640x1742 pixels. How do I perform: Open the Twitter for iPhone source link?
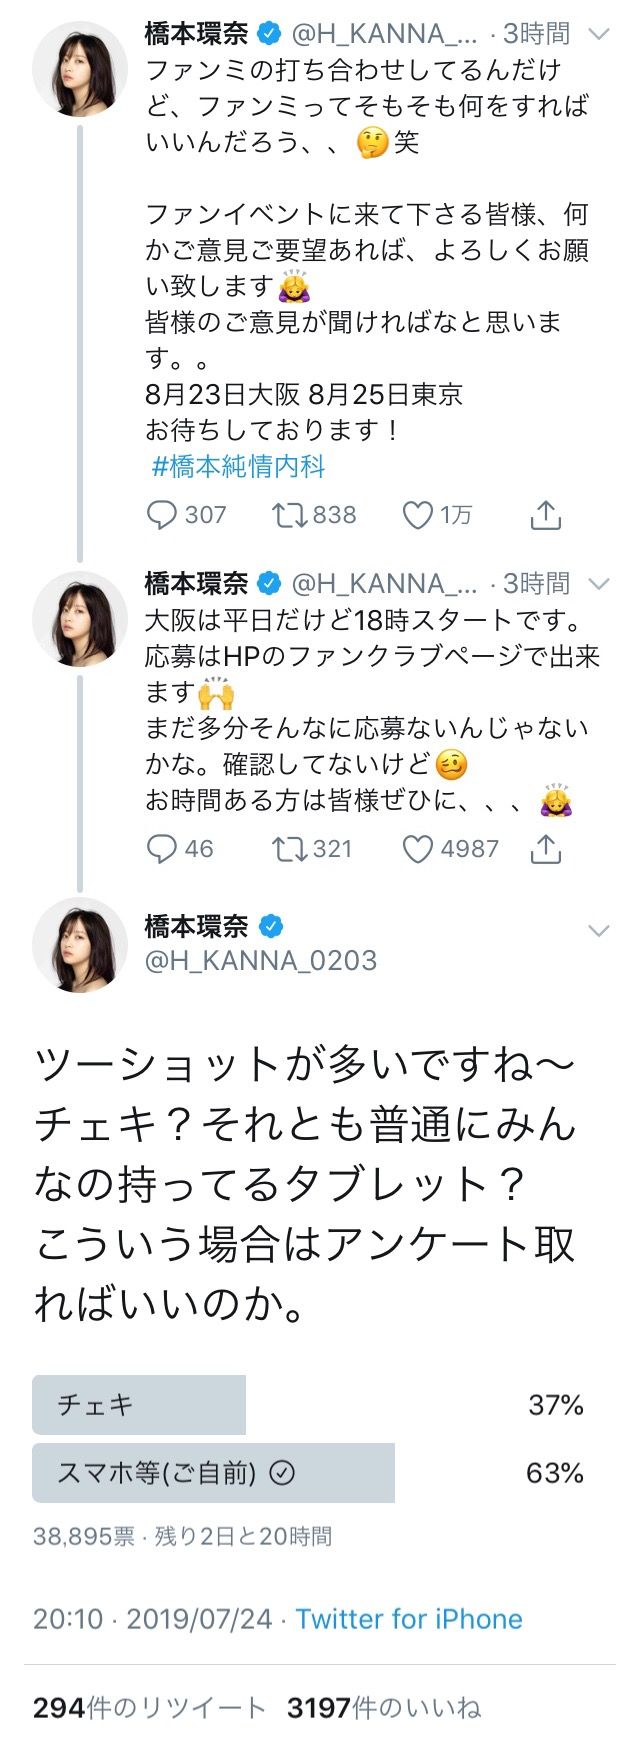409,1619
